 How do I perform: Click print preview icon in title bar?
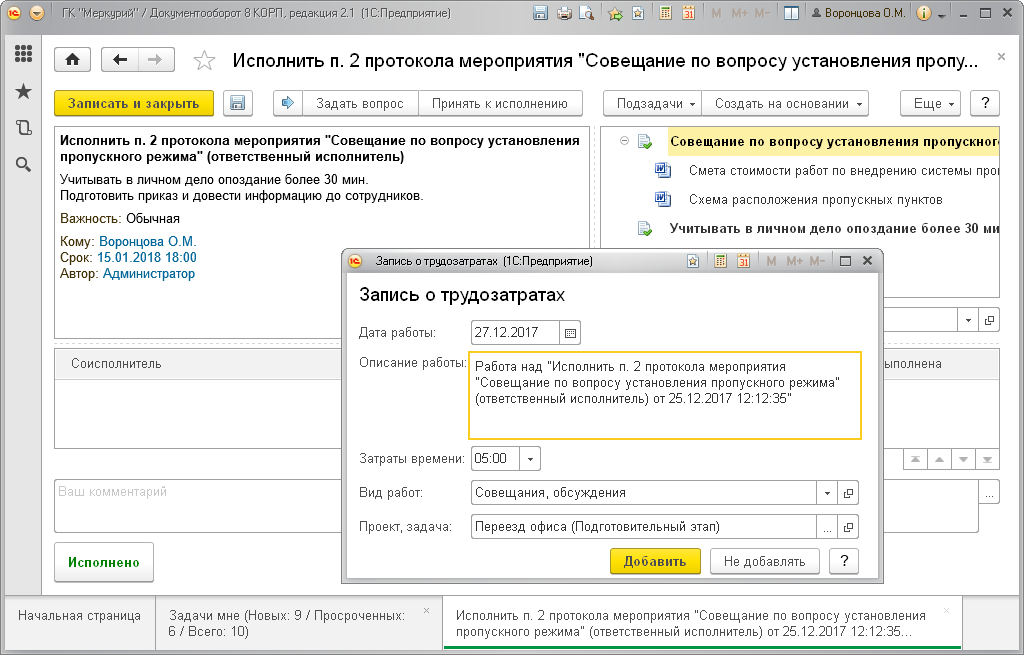(586, 13)
